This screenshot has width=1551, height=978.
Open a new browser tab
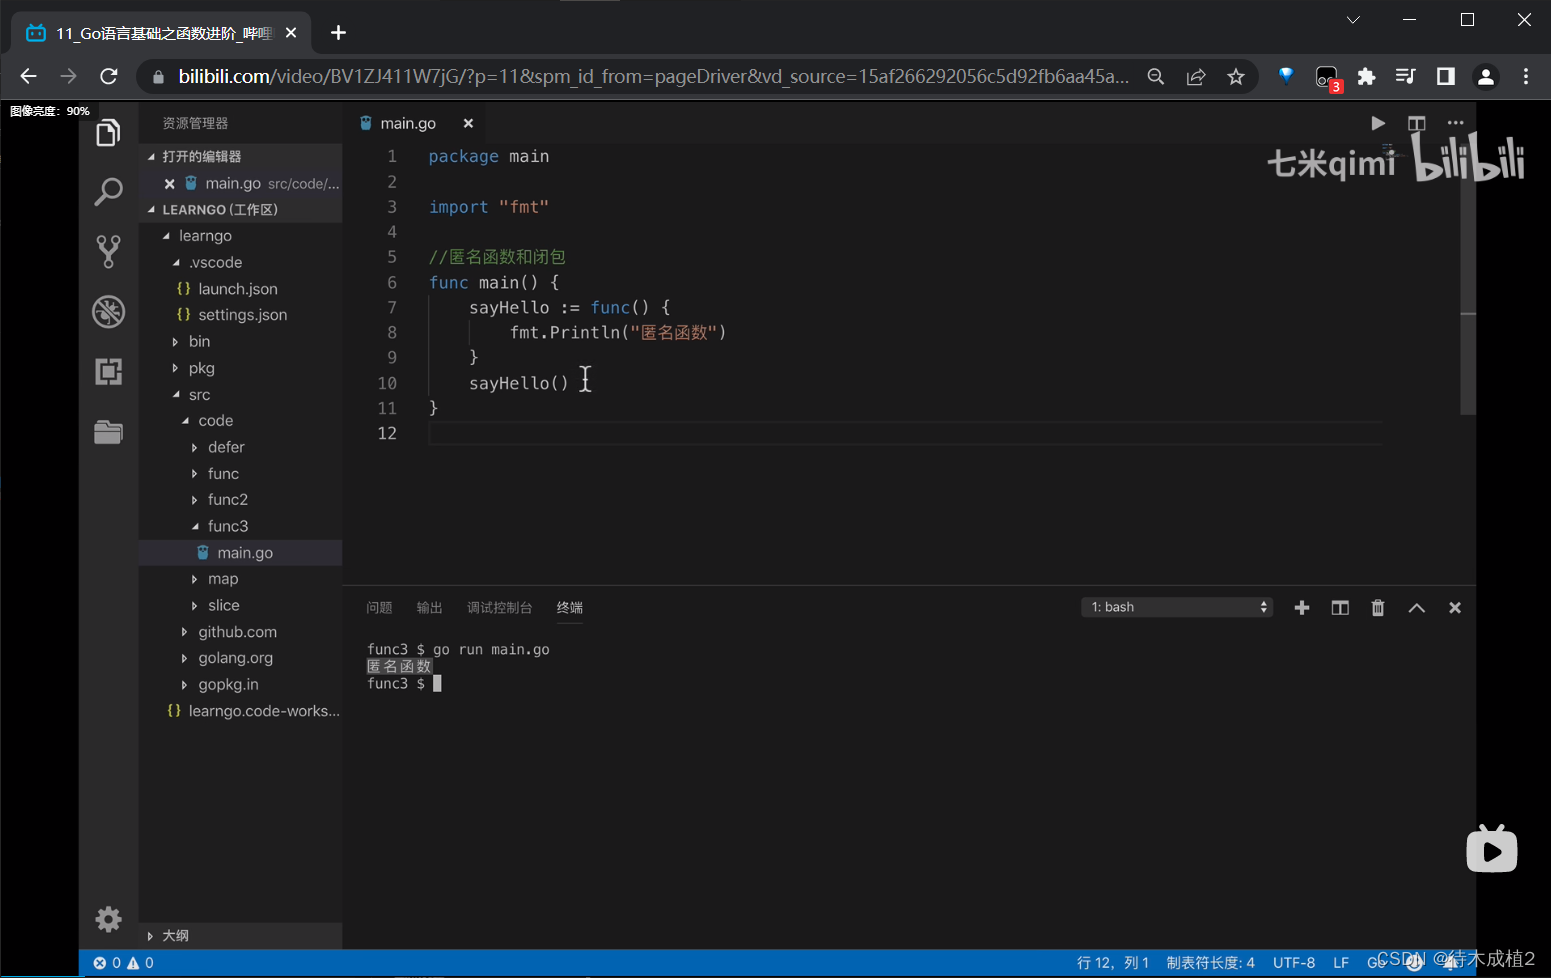click(x=338, y=33)
